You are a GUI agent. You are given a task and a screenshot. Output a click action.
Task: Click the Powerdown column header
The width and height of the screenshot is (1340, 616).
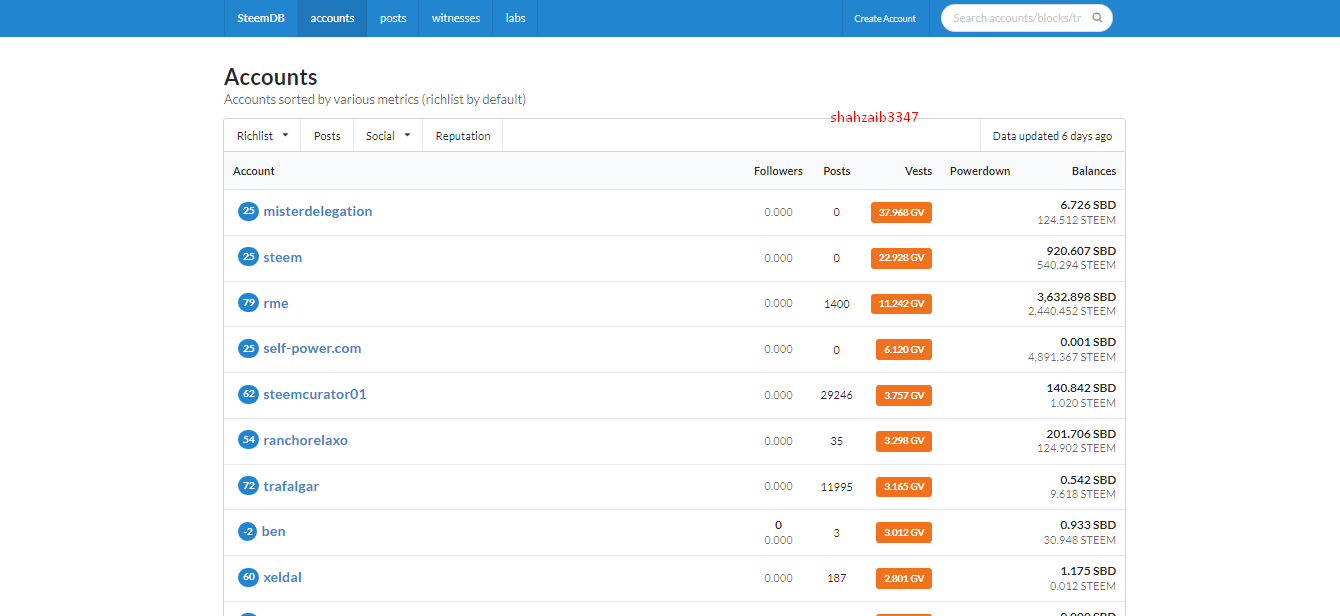980,171
